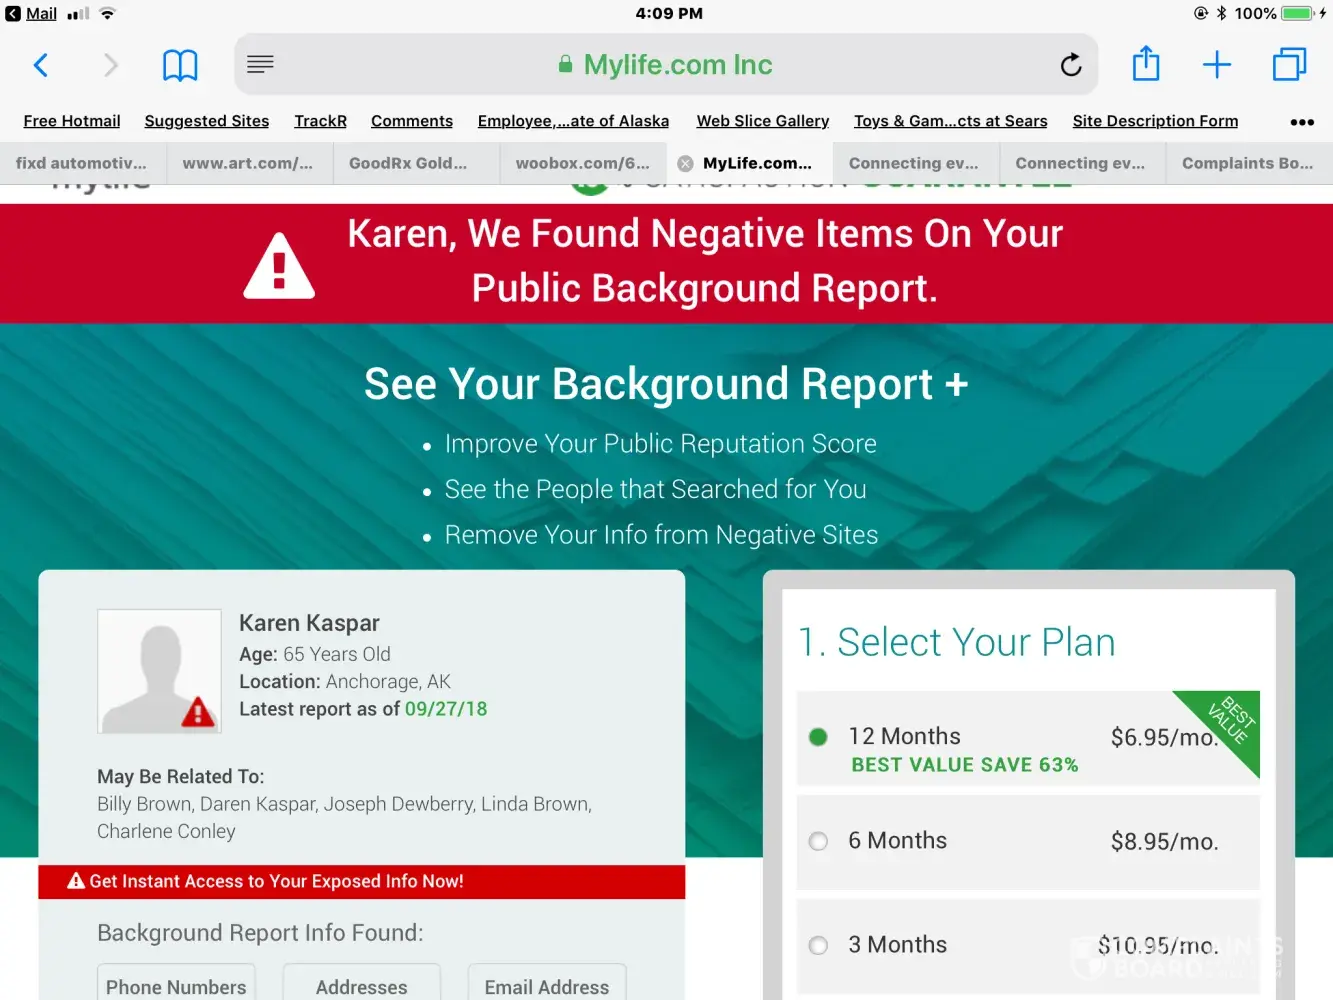Tap the See Your Background Report + heading
Viewport: 1333px width, 1000px height.
pos(666,384)
